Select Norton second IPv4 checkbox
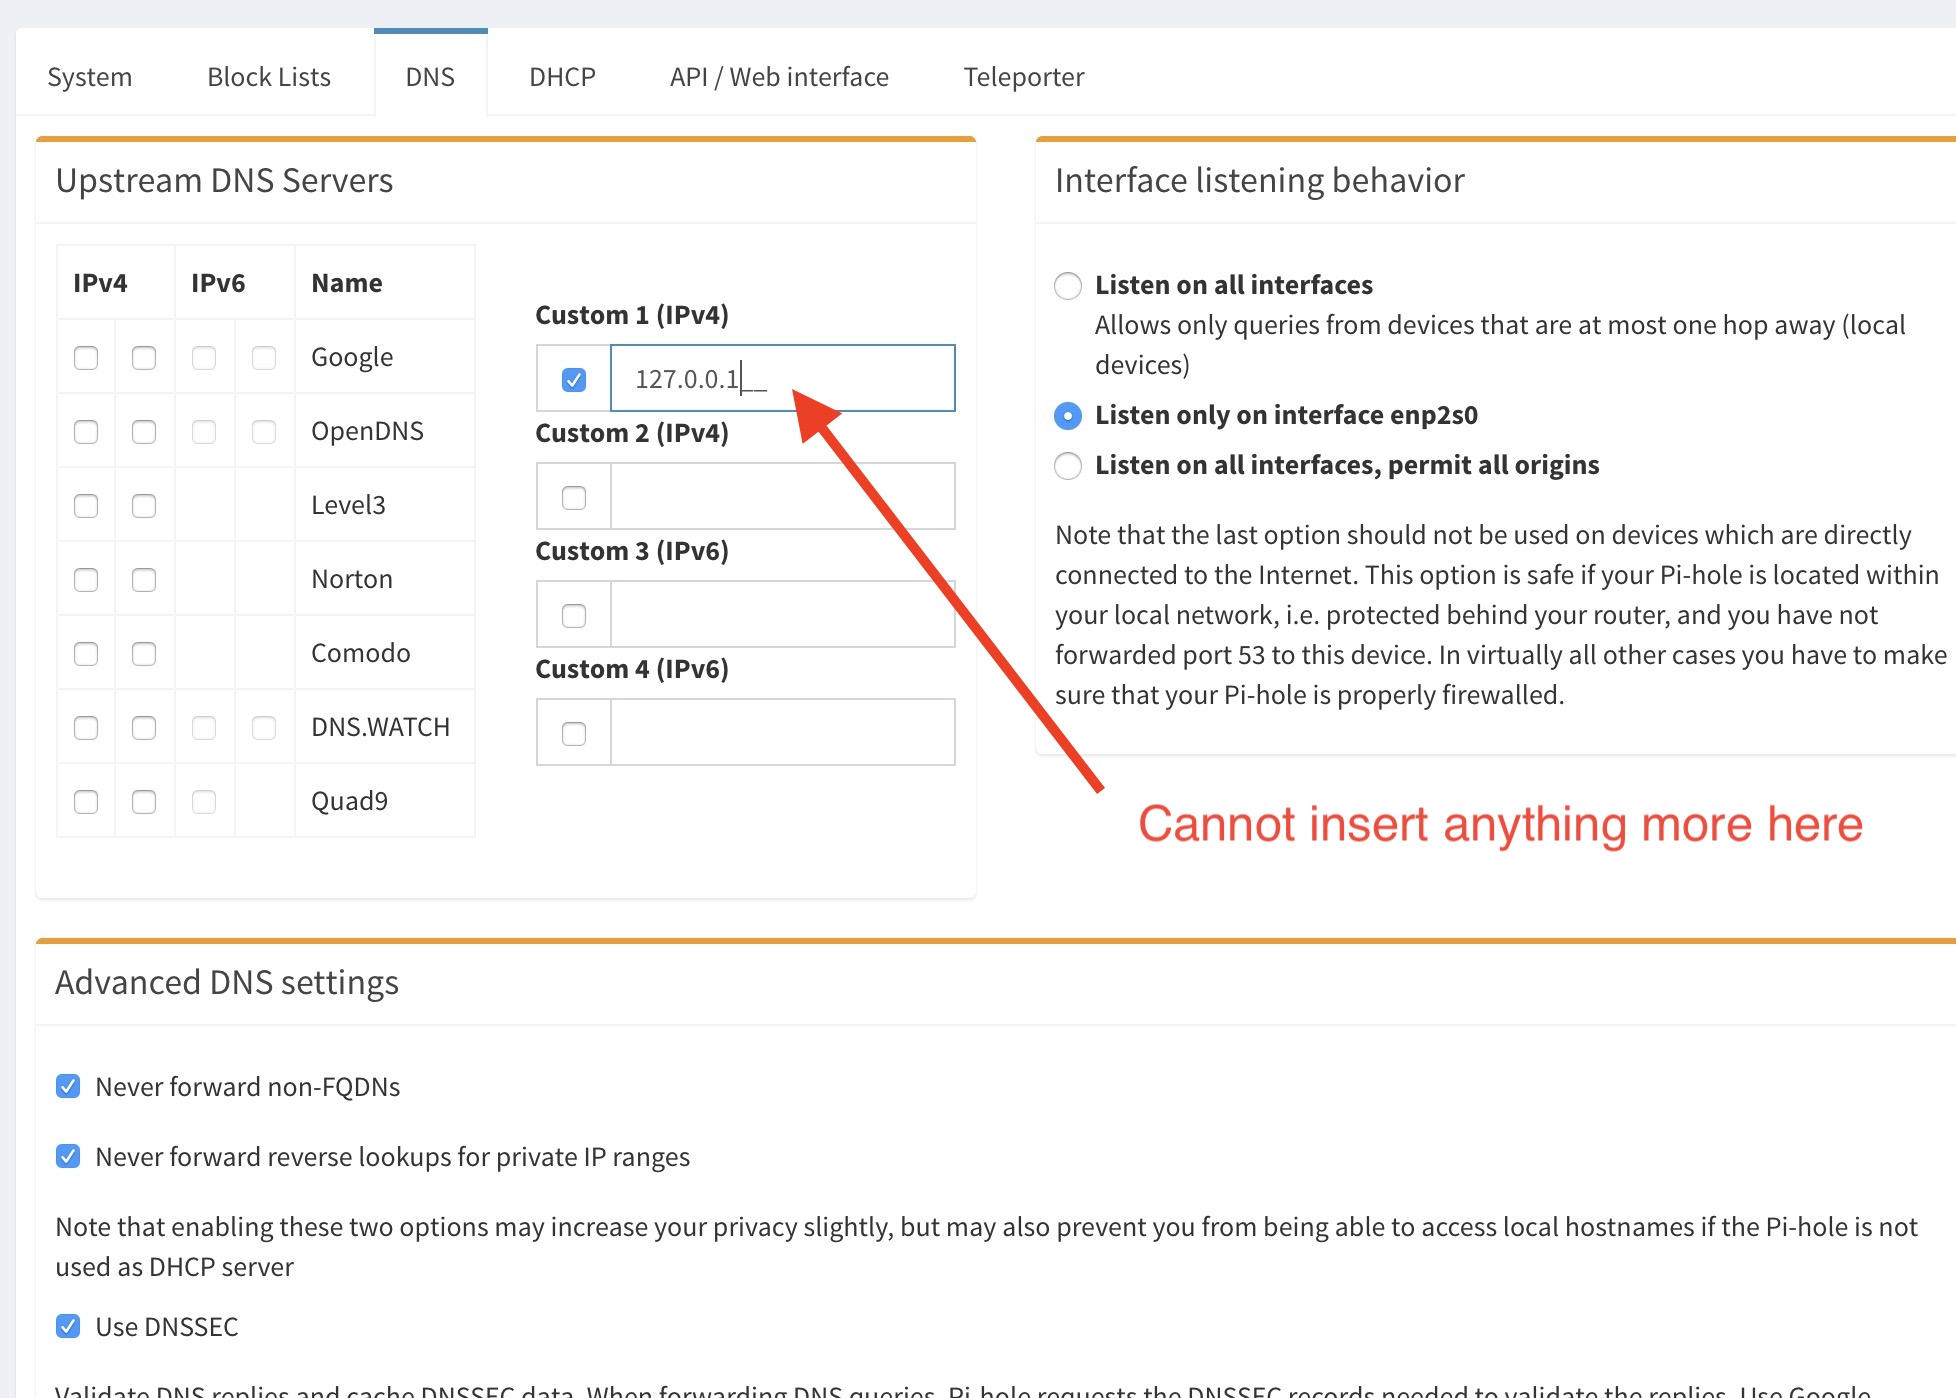 (x=144, y=579)
